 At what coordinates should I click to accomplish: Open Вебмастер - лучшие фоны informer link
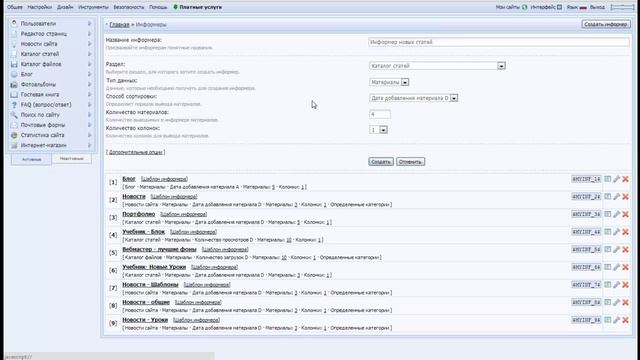coord(159,249)
